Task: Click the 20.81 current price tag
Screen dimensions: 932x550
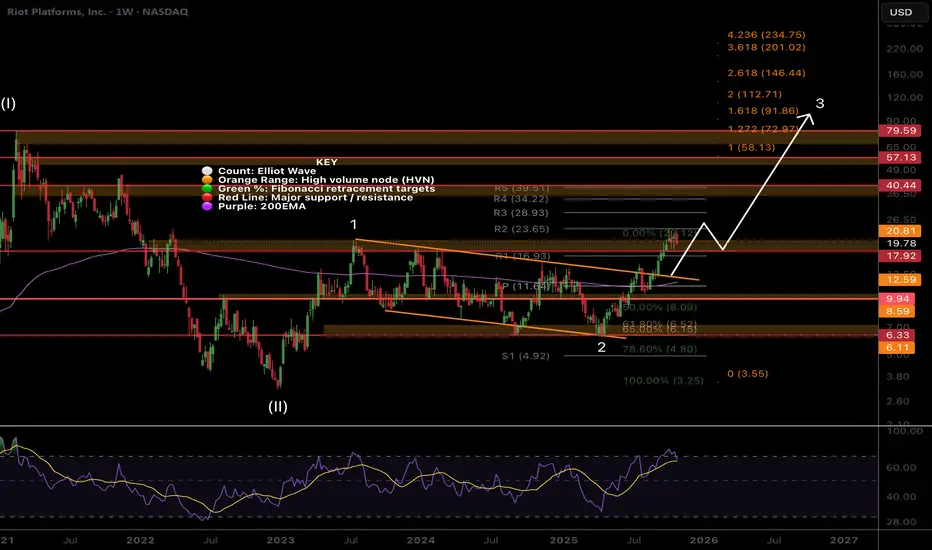Action: click(x=895, y=231)
